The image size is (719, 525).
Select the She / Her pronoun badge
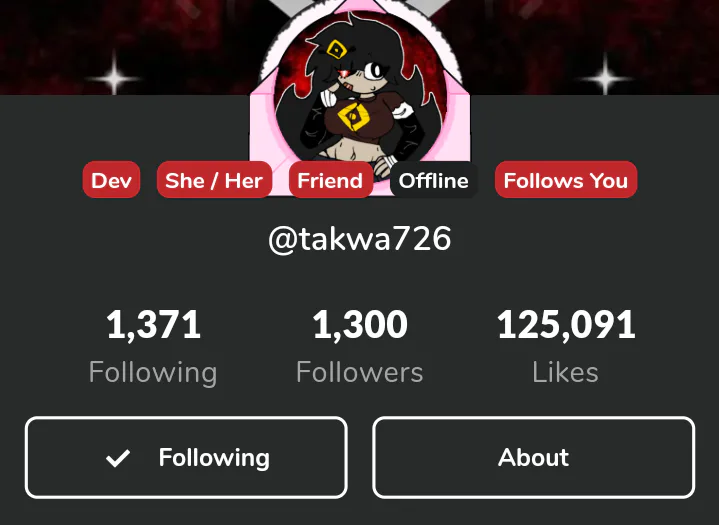click(x=214, y=180)
